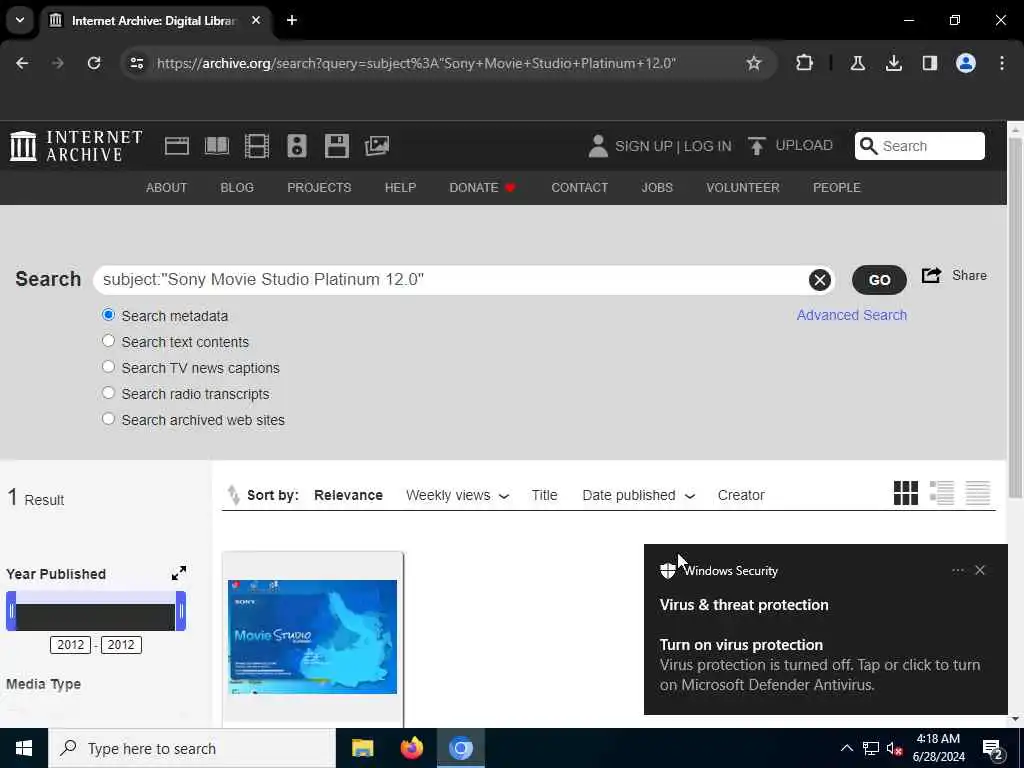Toggle Chrome side panel icon
Screen dimensions: 1024x768
click(929, 63)
